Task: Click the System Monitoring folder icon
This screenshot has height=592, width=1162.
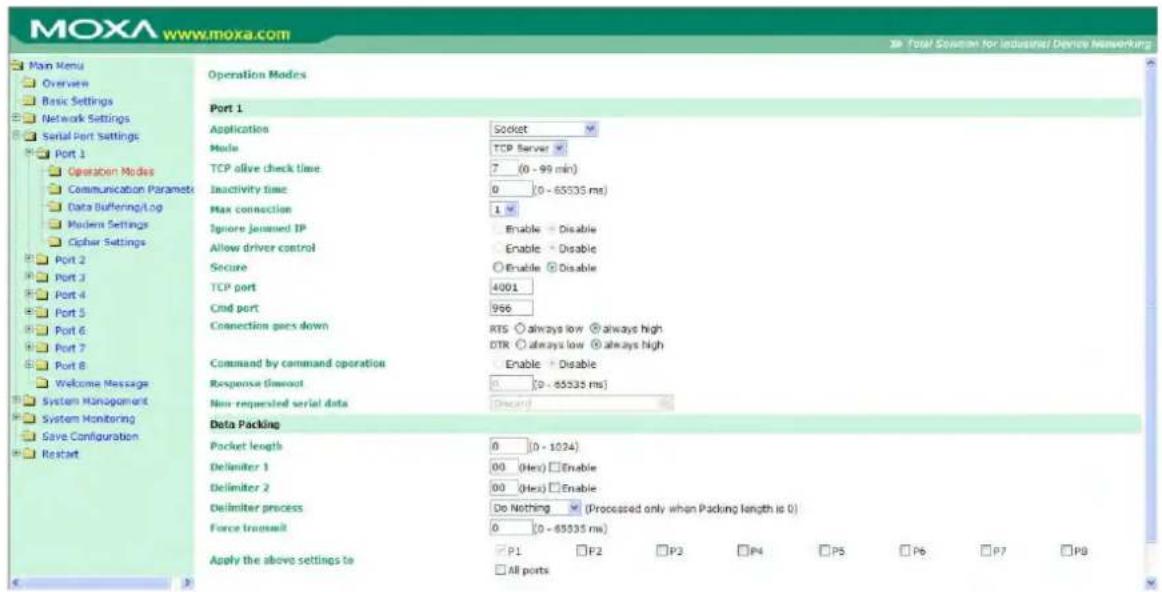Action: coord(31,419)
